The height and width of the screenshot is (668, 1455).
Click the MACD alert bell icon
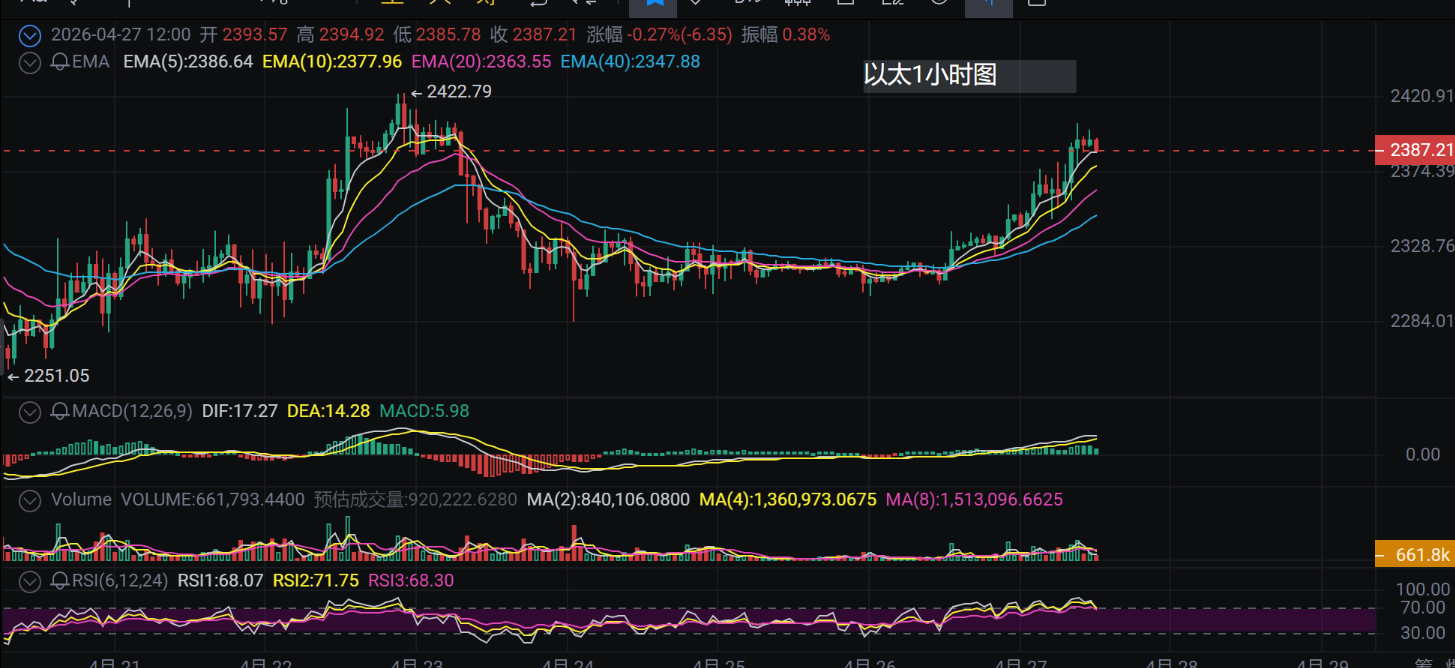point(59,411)
